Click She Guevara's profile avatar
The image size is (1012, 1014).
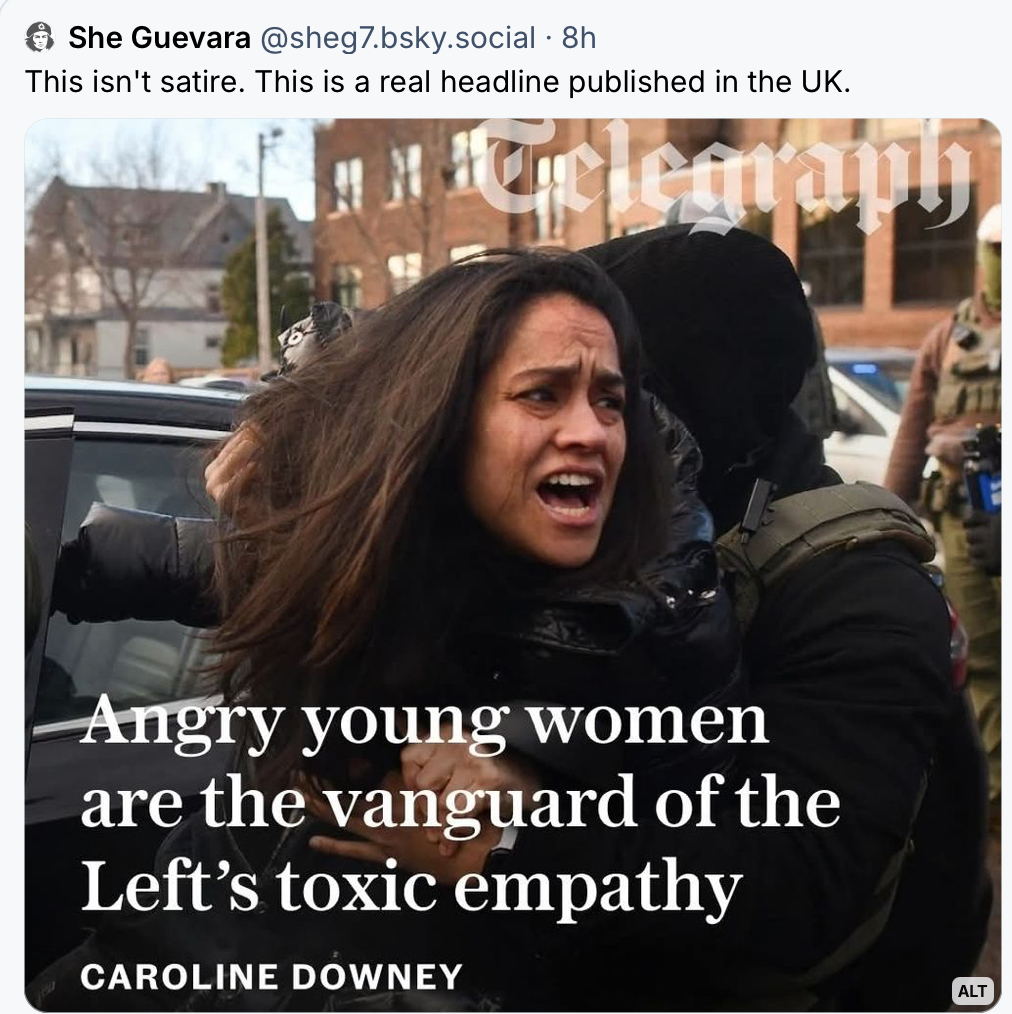[39, 37]
